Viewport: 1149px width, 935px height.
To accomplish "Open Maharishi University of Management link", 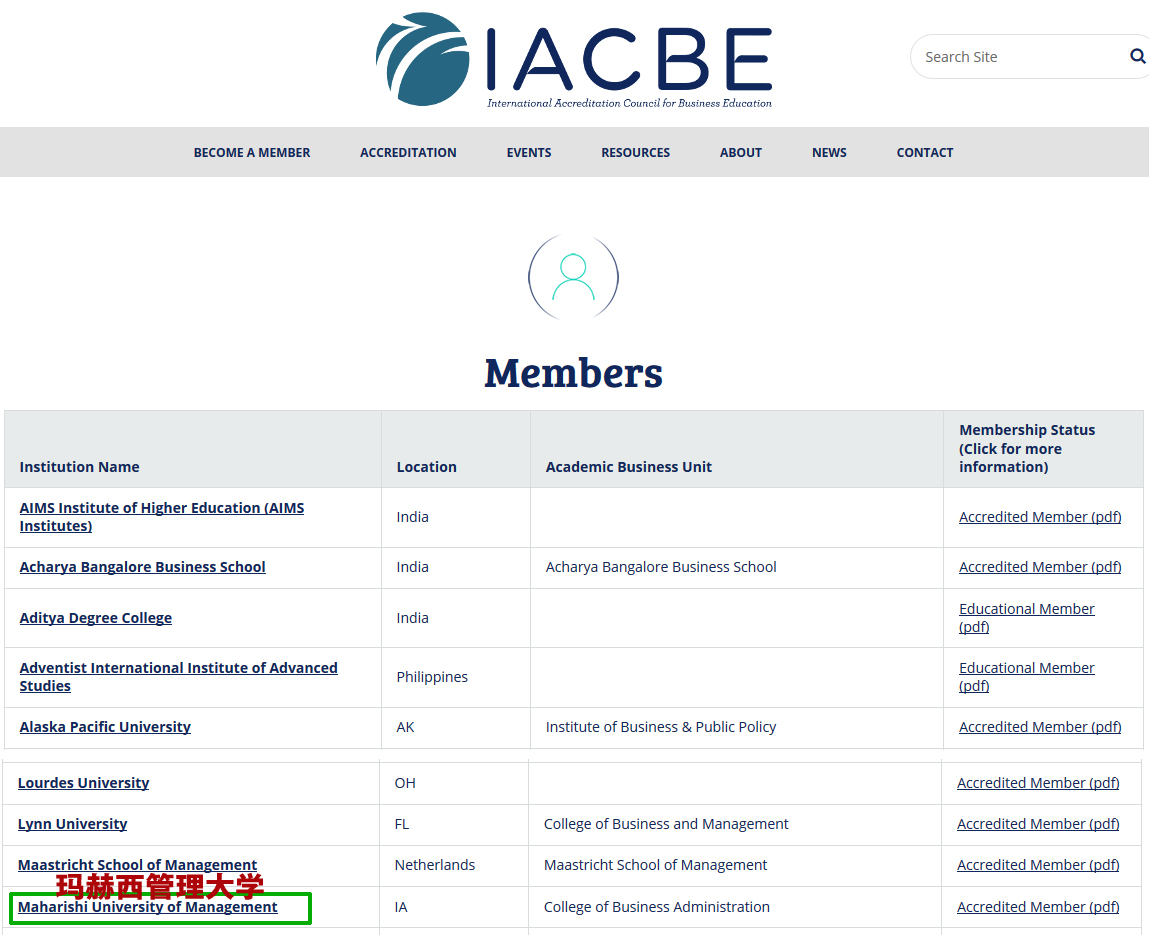I will pos(147,907).
